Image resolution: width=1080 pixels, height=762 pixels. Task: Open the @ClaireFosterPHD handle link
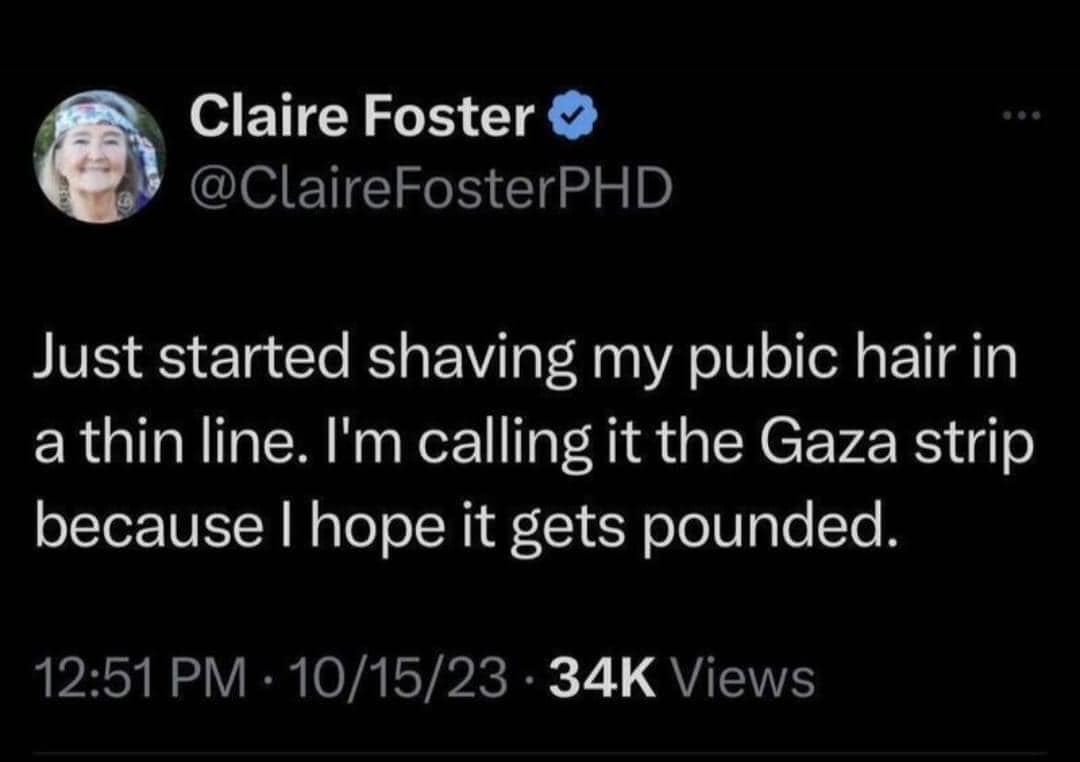[431, 188]
